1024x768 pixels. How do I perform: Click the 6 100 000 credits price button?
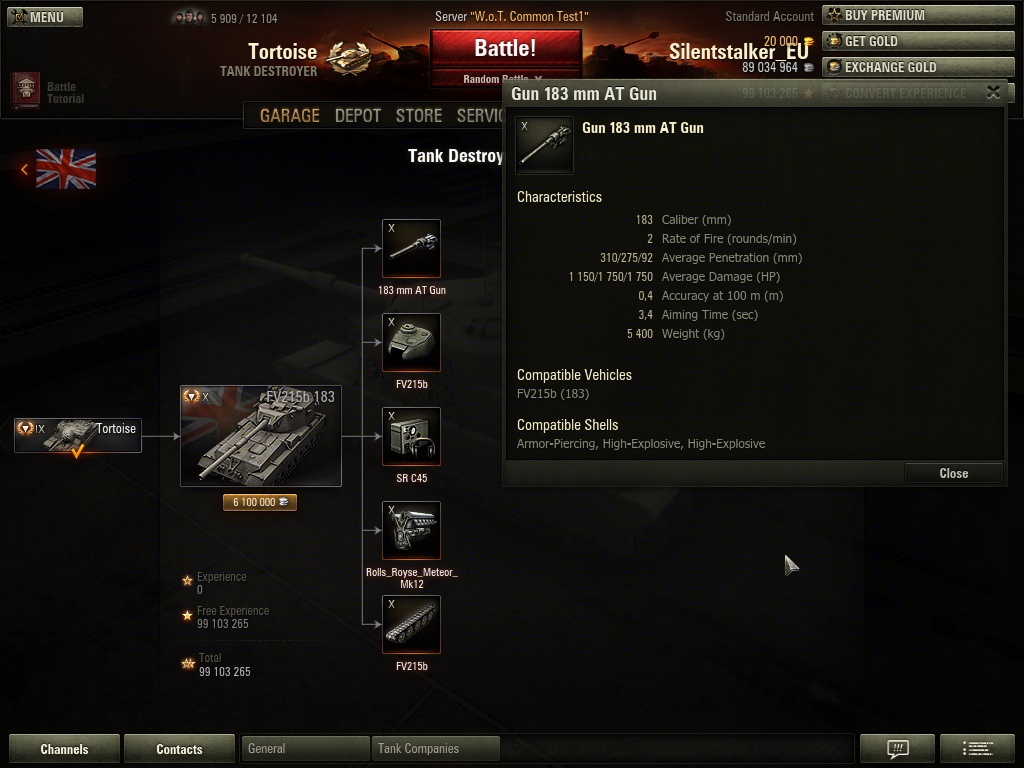[260, 502]
